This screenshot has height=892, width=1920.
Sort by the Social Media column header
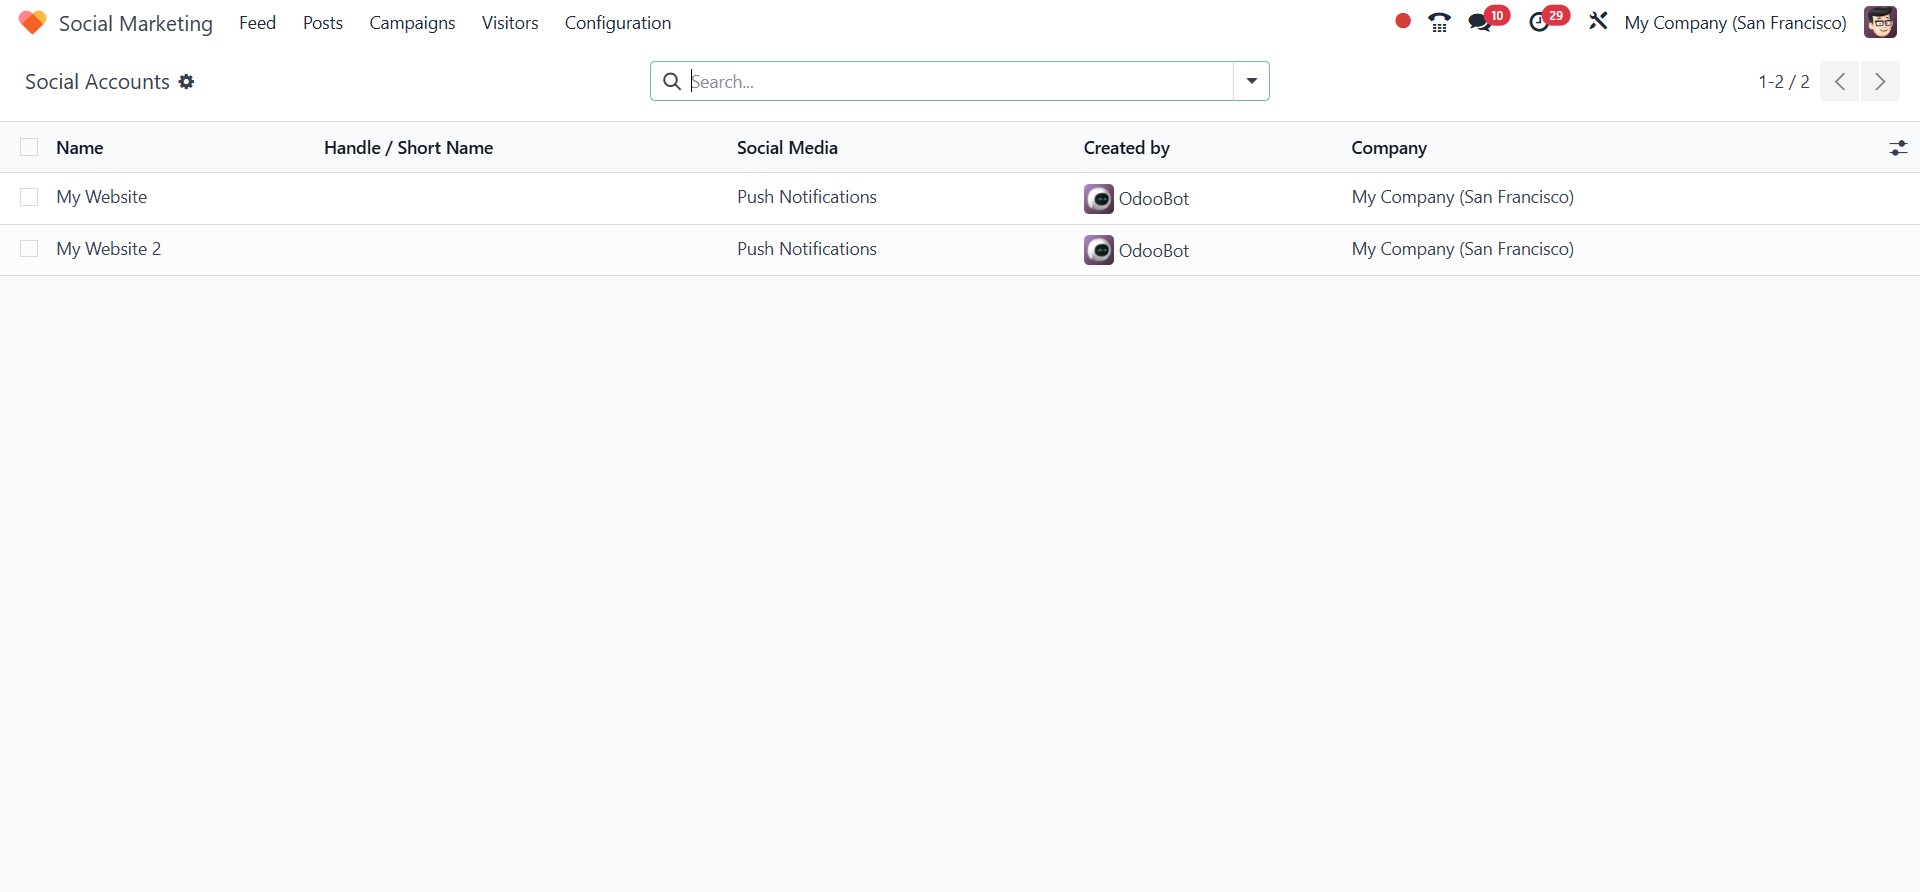coord(787,148)
